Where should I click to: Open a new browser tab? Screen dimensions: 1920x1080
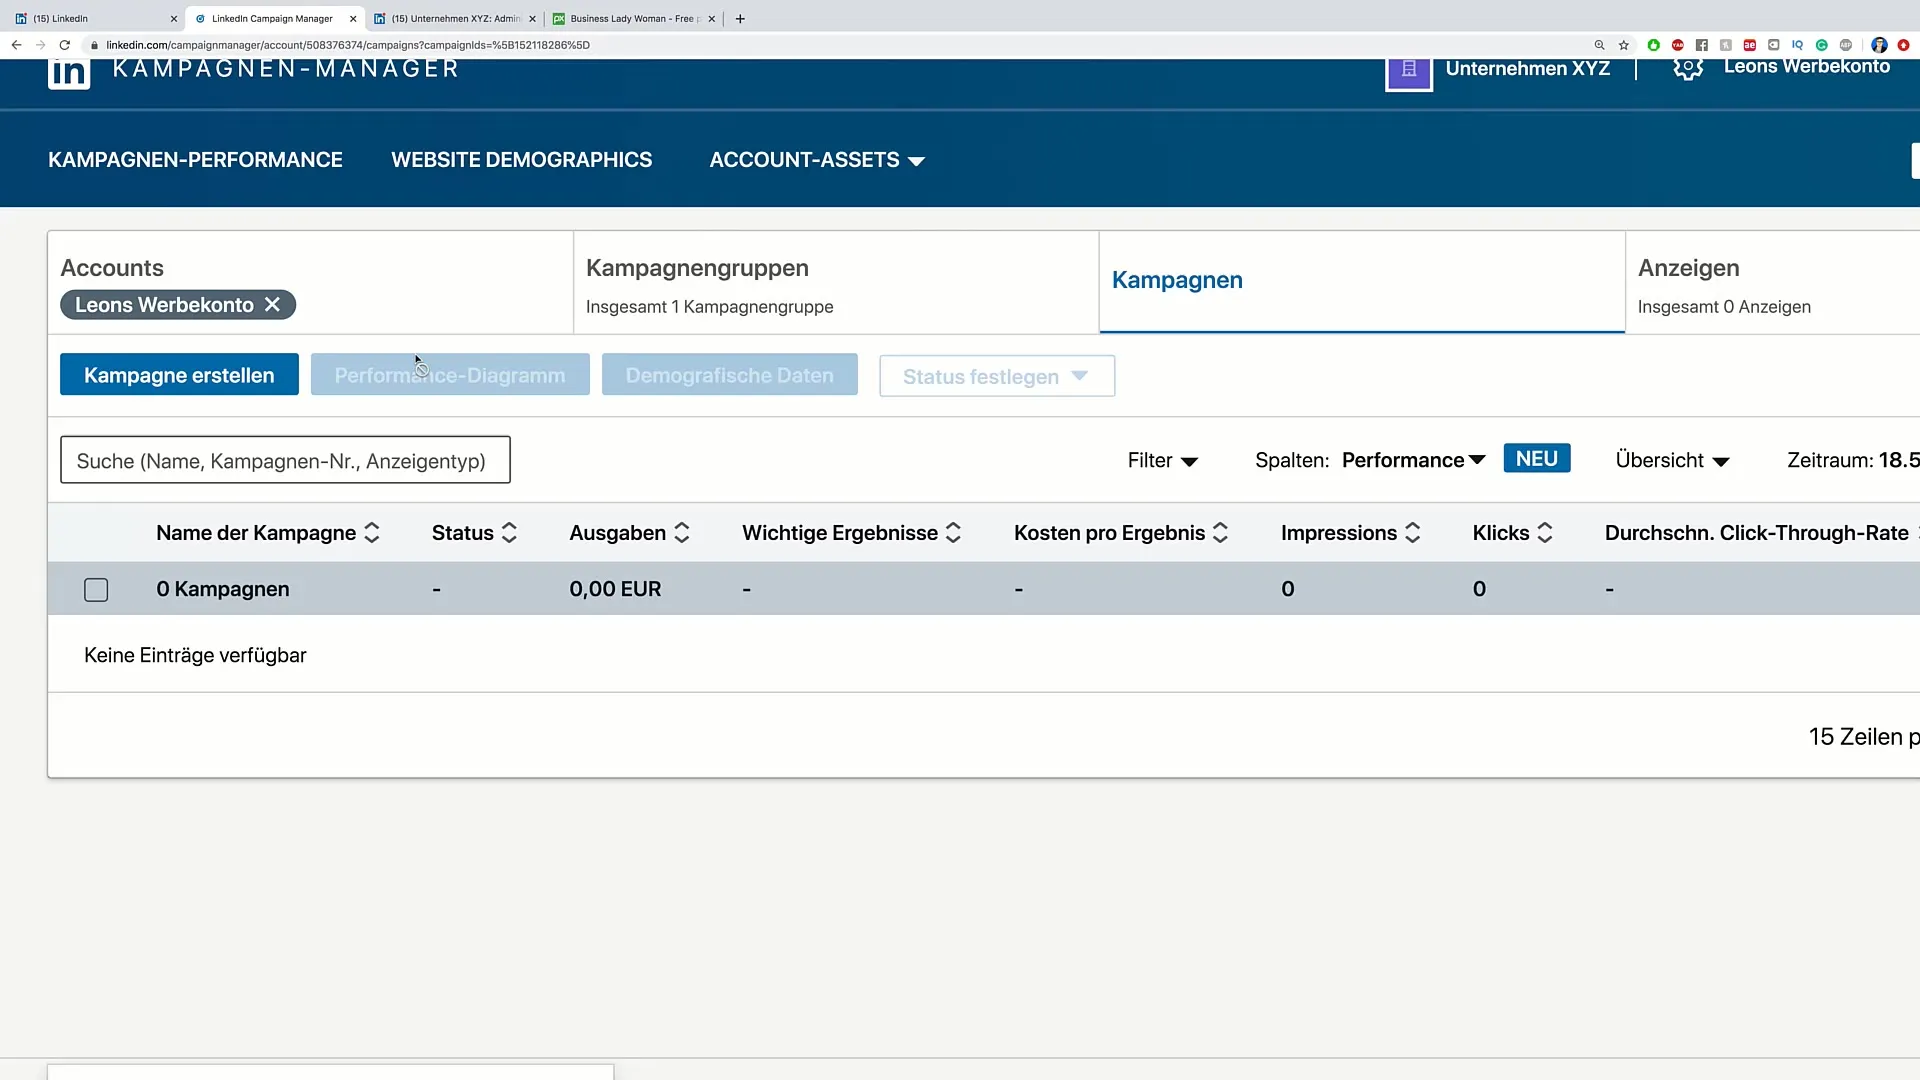tap(740, 18)
